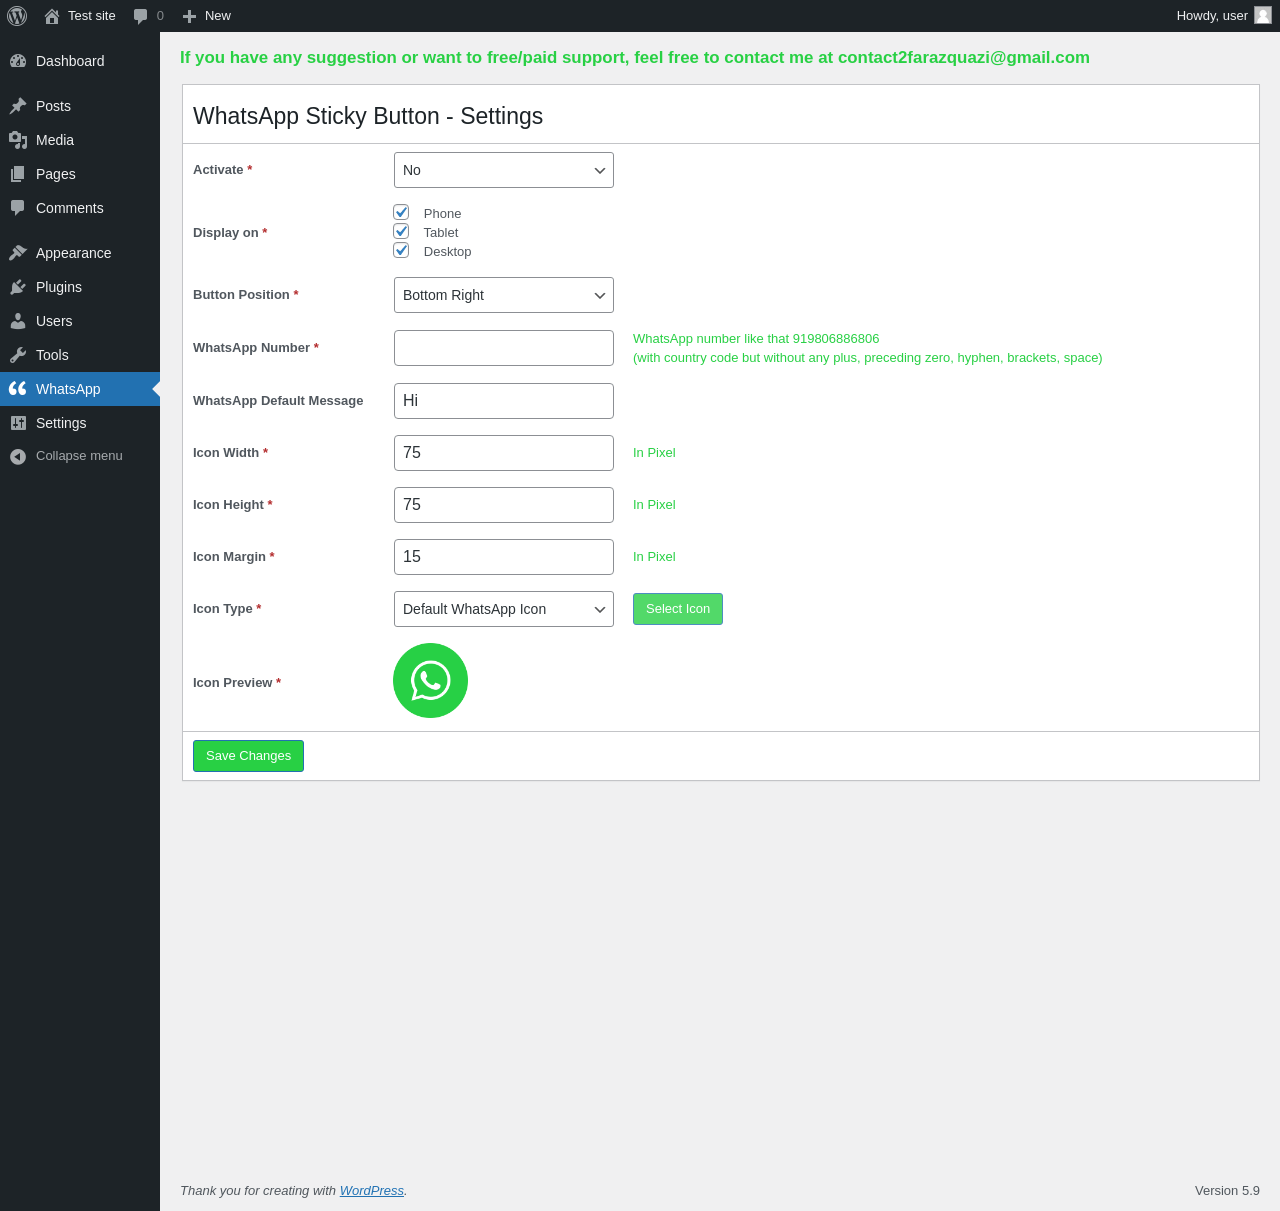Go to Pages menu label
The height and width of the screenshot is (1211, 1280).
(56, 174)
